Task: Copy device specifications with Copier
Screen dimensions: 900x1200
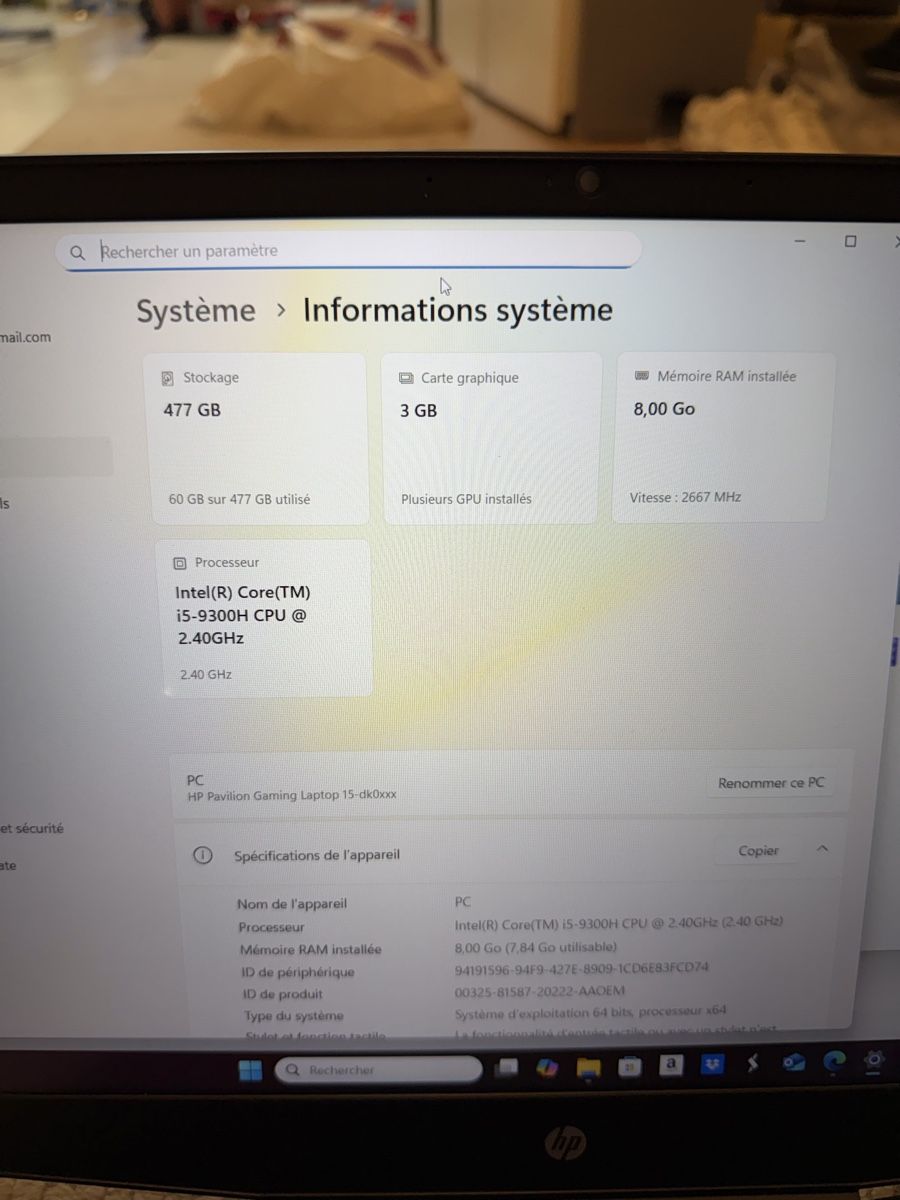Action: point(758,851)
